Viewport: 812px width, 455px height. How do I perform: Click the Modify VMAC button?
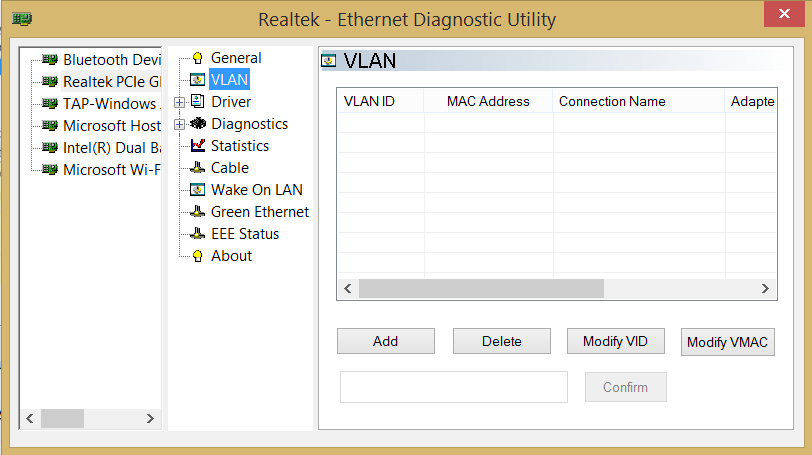727,342
